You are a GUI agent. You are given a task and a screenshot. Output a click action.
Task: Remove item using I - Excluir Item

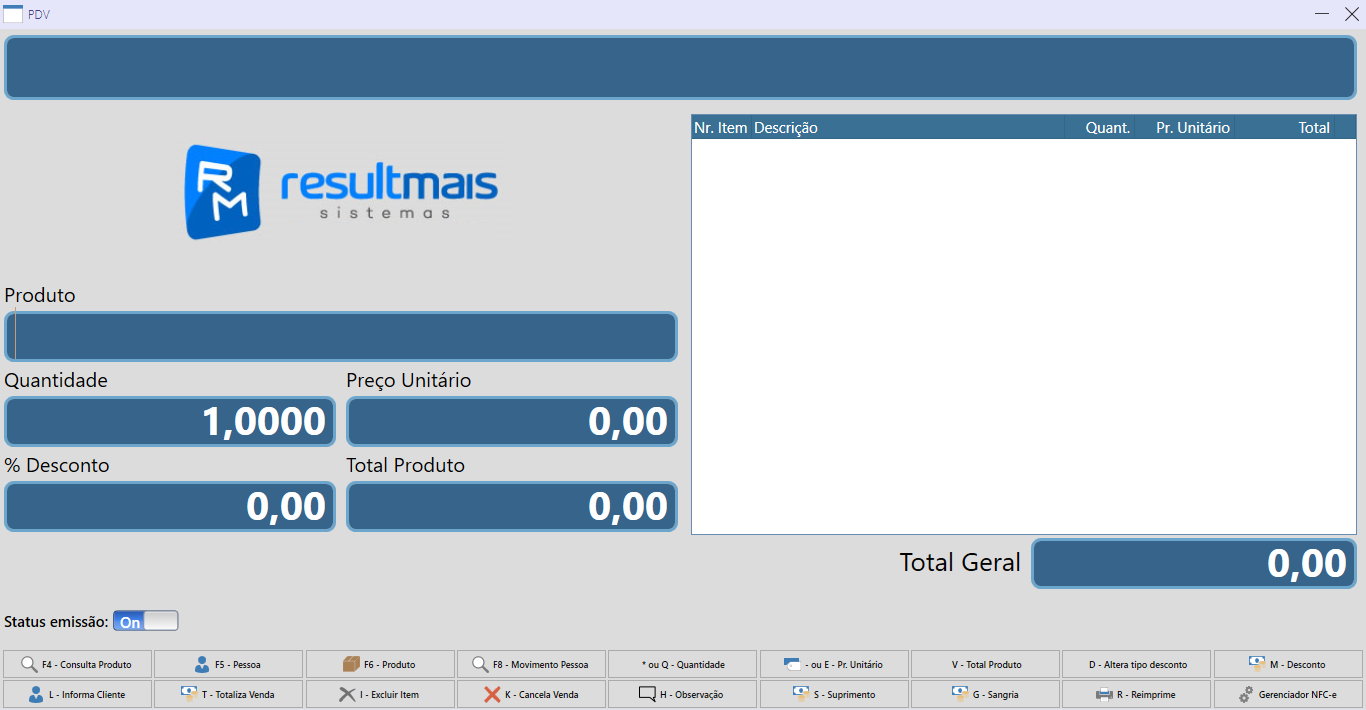click(x=380, y=694)
